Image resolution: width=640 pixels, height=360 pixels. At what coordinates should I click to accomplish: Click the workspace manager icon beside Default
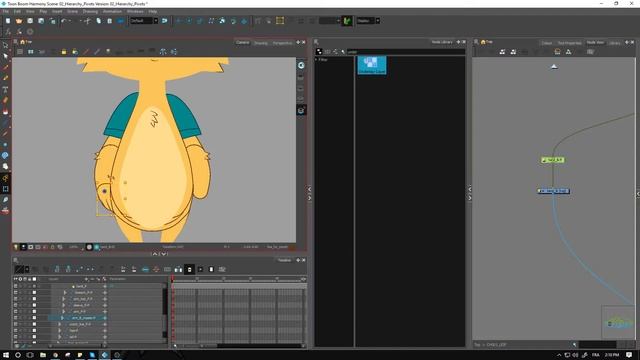(164, 21)
